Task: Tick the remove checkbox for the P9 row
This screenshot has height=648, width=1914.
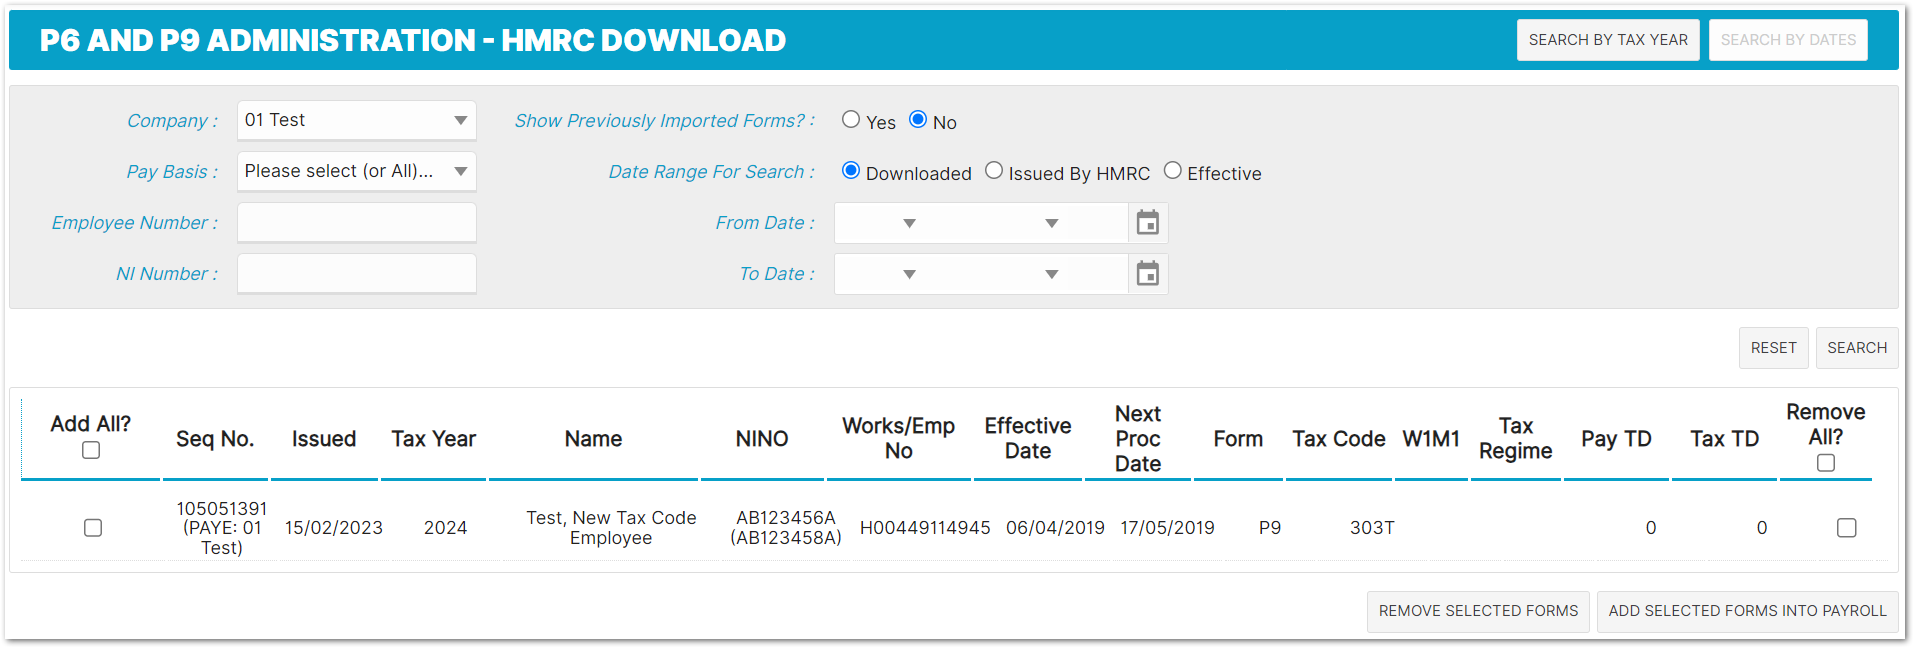Action: coord(1846,527)
